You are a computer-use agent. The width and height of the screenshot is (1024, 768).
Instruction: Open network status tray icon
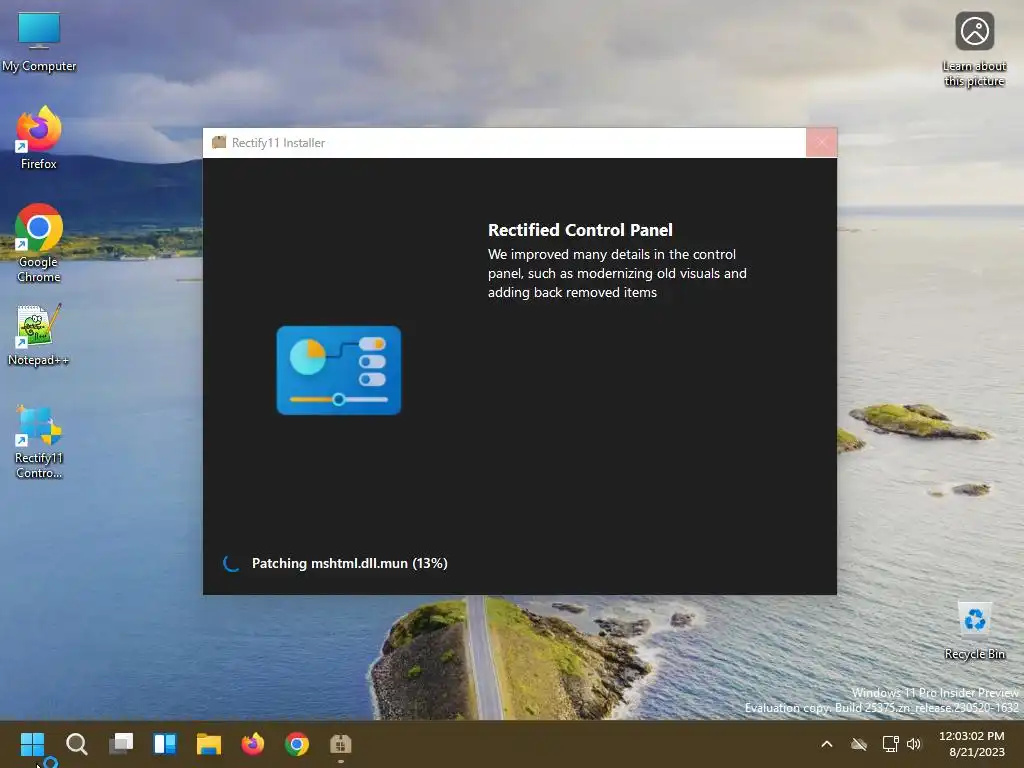pos(890,744)
